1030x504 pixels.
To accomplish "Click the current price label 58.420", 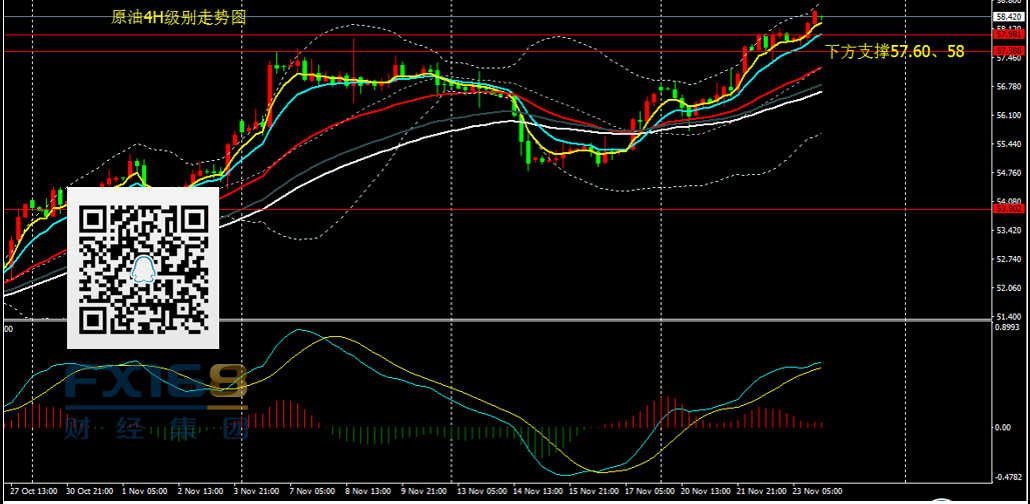I will pos(1008,17).
